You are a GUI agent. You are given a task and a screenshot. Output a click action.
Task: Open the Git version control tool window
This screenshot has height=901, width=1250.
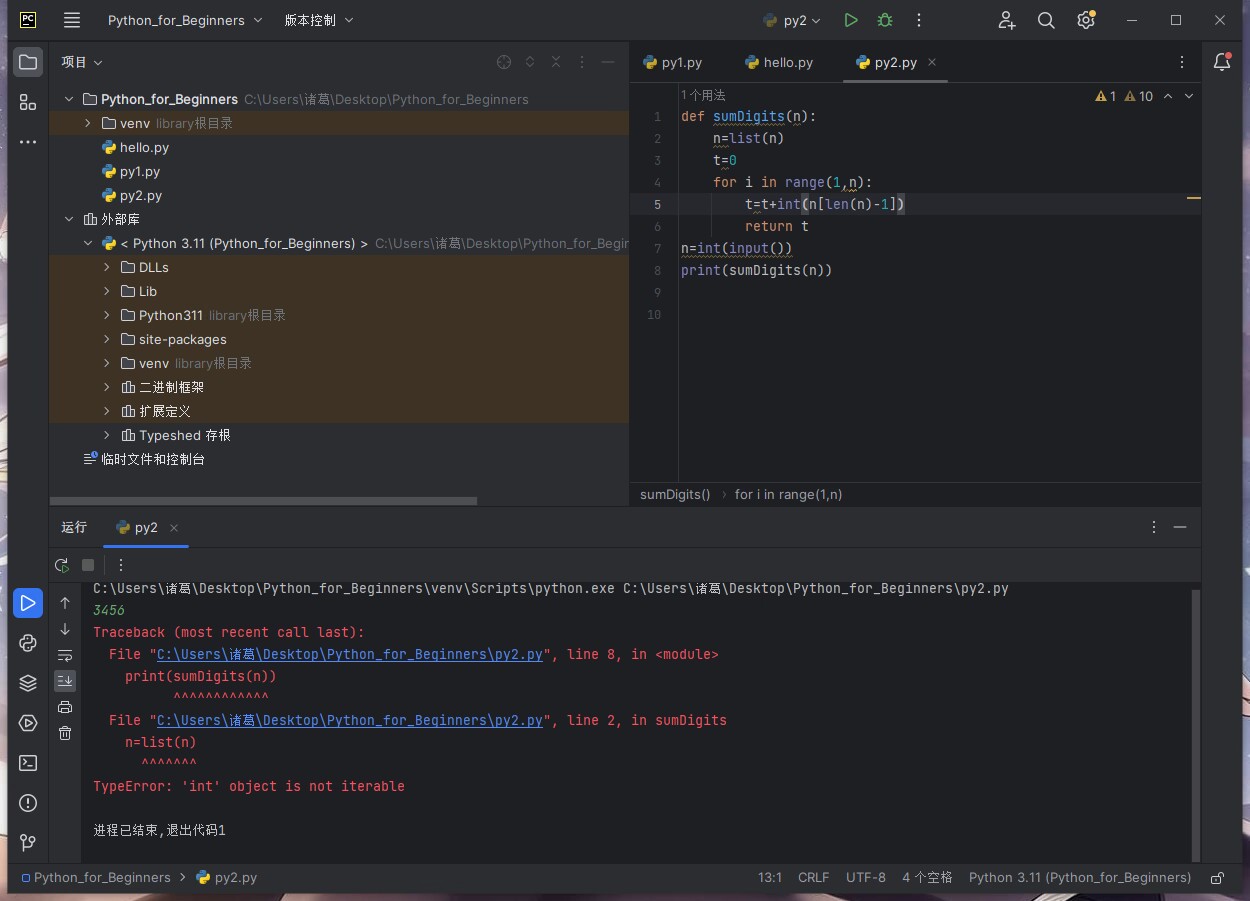click(x=28, y=842)
